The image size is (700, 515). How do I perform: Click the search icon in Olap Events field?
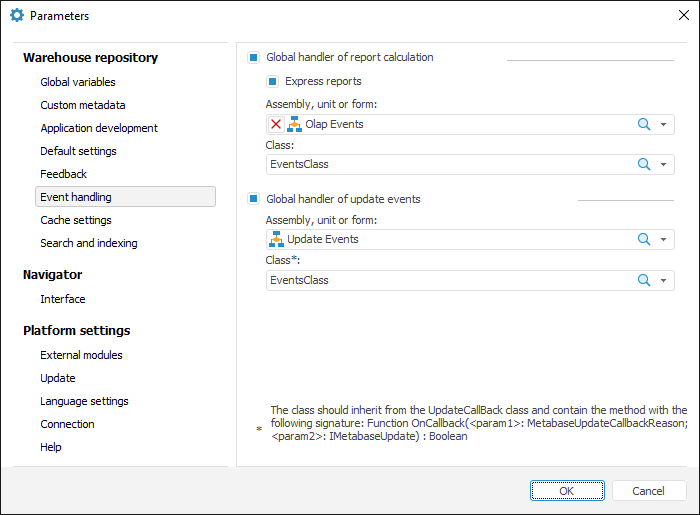[644, 124]
